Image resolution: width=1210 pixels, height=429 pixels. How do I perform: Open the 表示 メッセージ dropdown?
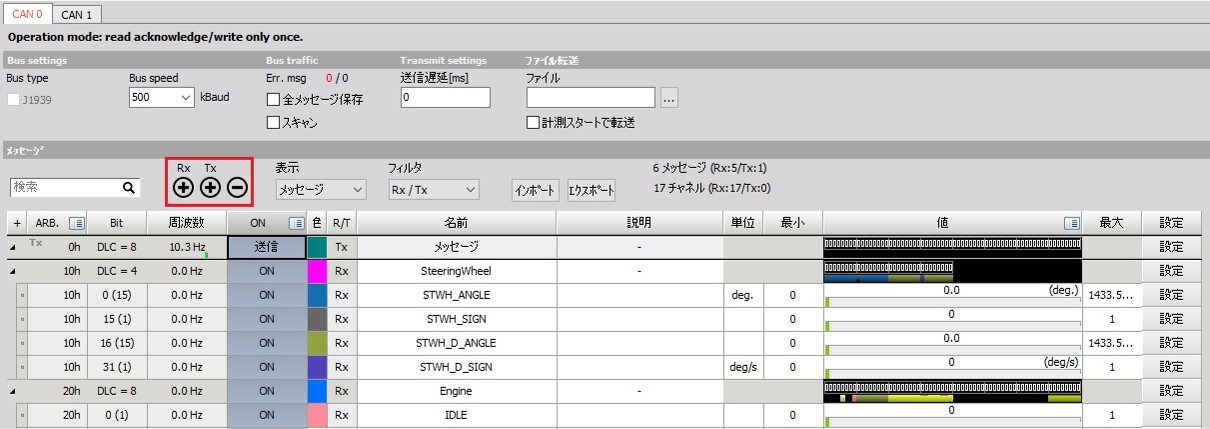click(320, 188)
